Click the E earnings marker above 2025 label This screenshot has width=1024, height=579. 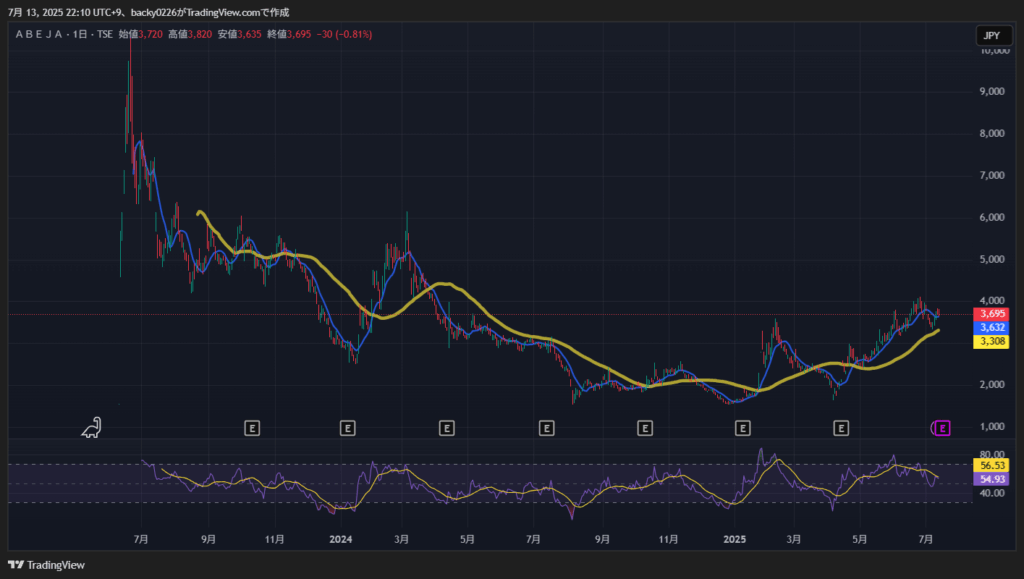point(743,428)
